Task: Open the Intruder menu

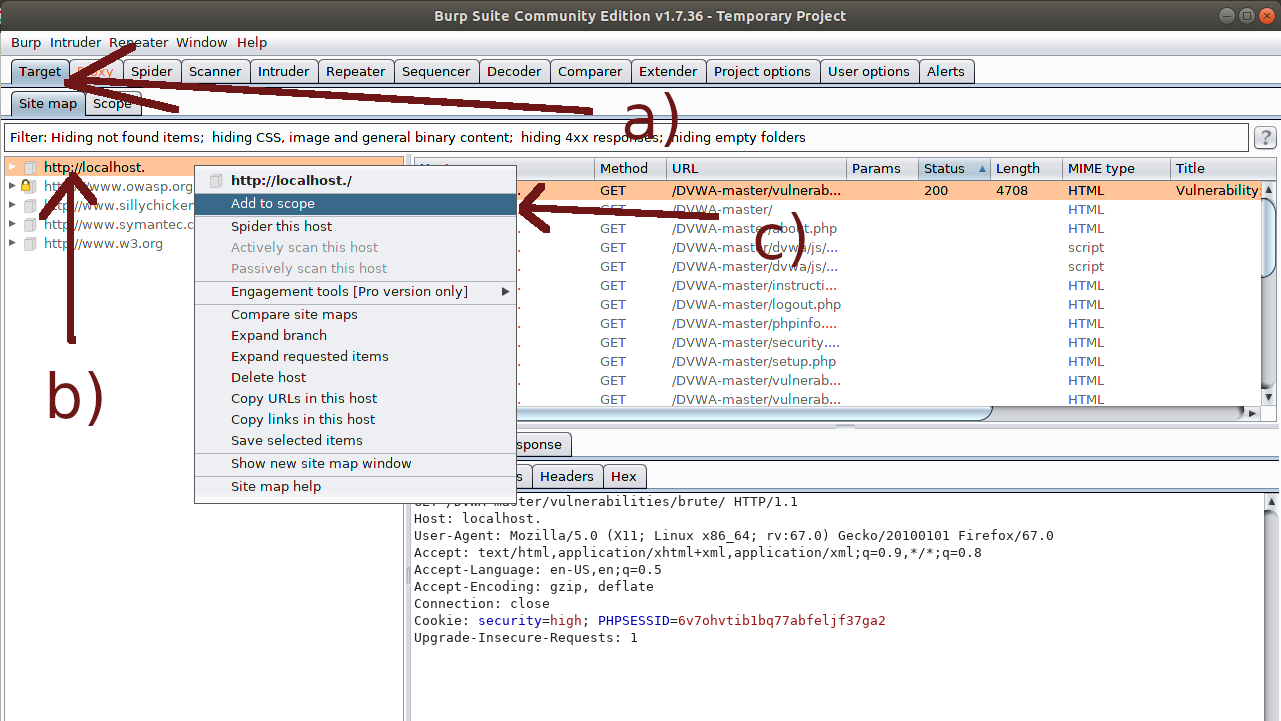Action: click(76, 43)
